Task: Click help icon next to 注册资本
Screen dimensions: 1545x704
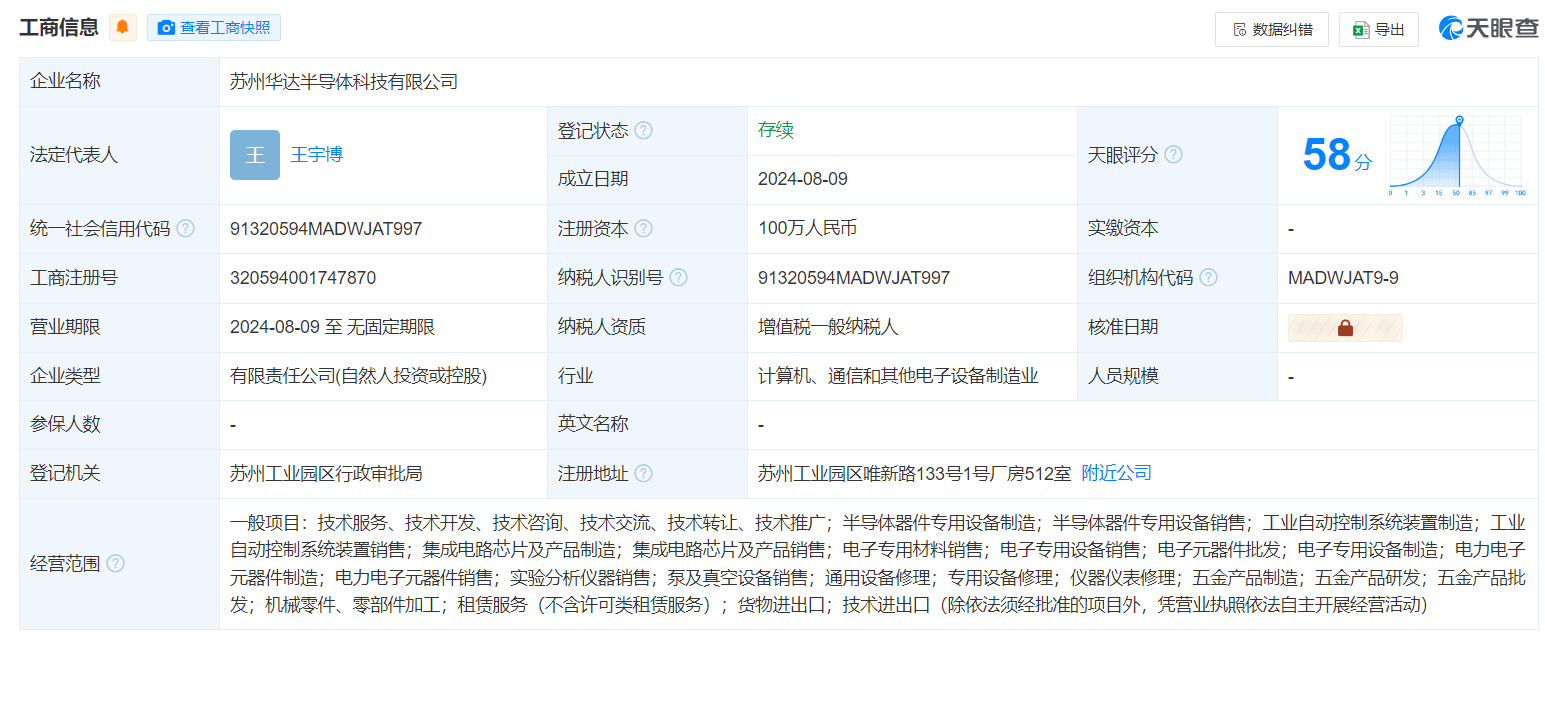Action: 644,229
